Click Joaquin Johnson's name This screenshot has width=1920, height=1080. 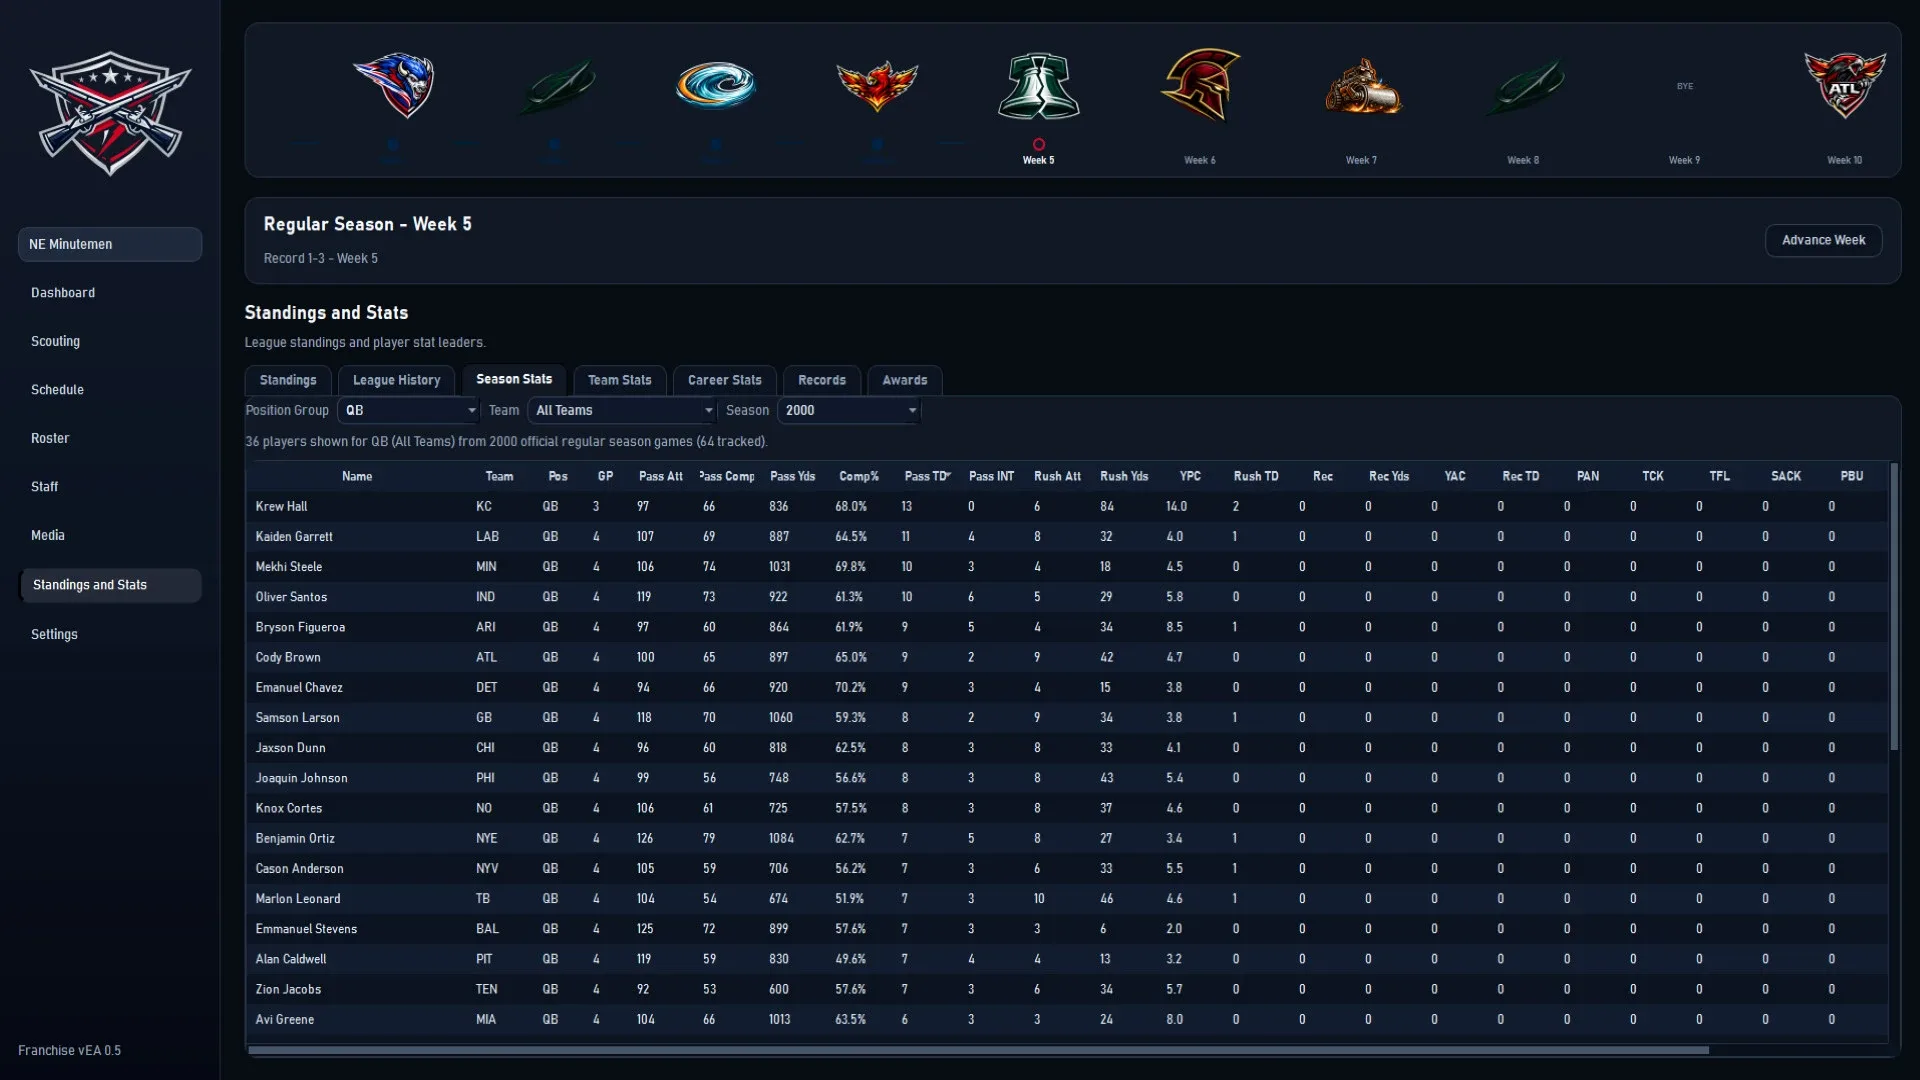[x=301, y=778]
